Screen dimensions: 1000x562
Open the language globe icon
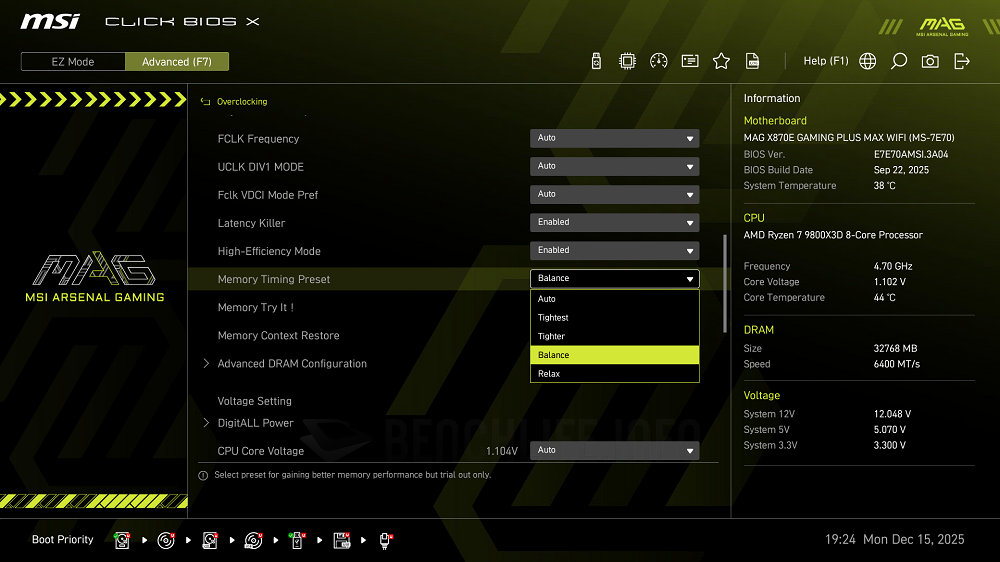868,61
